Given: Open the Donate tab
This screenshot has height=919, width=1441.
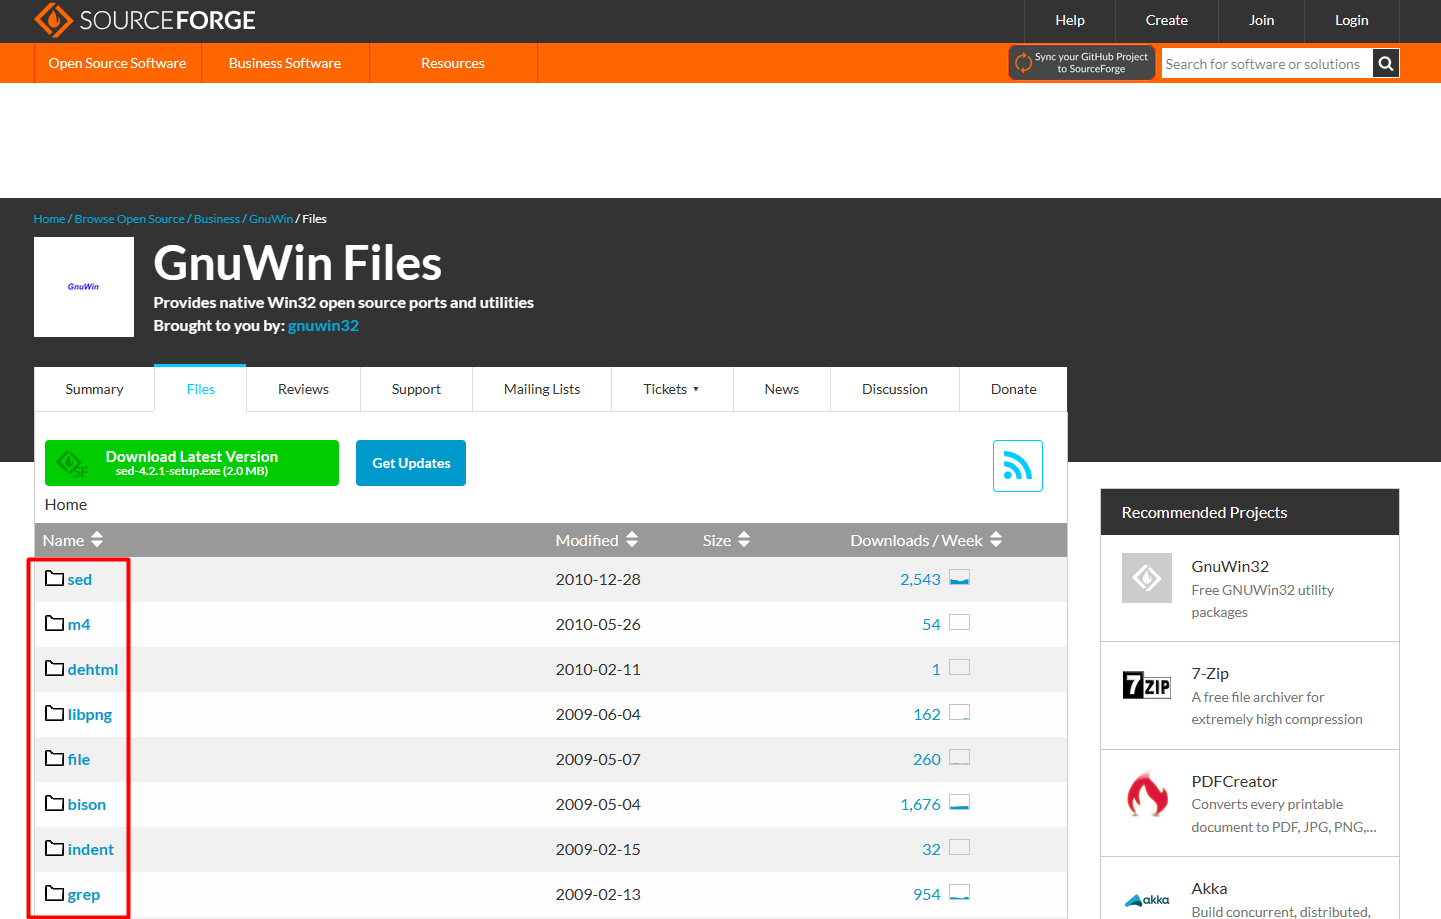Looking at the screenshot, I should click(1013, 389).
